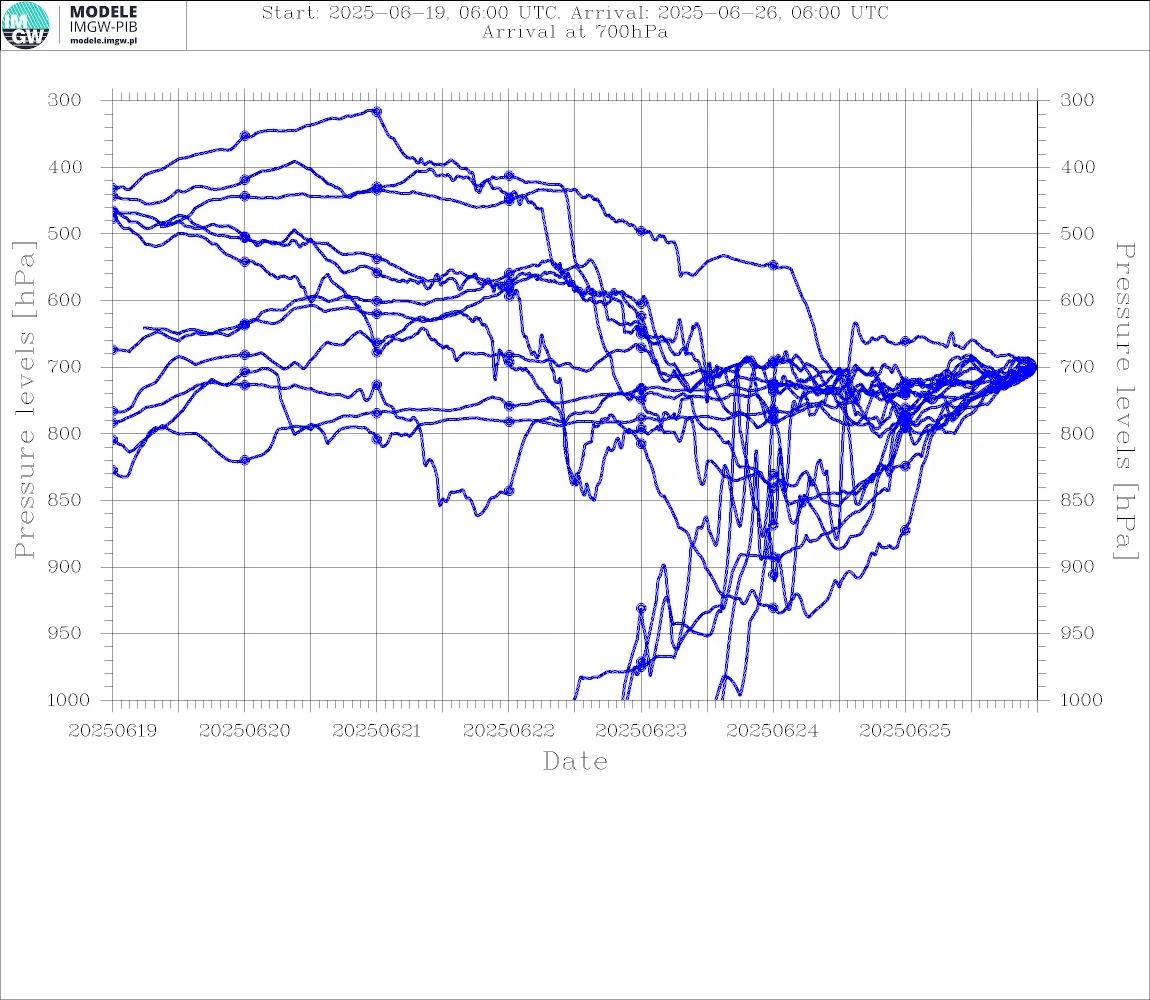This screenshot has width=1150, height=1000.
Task: Click the 'Date' x-axis title
Action: [x=575, y=761]
